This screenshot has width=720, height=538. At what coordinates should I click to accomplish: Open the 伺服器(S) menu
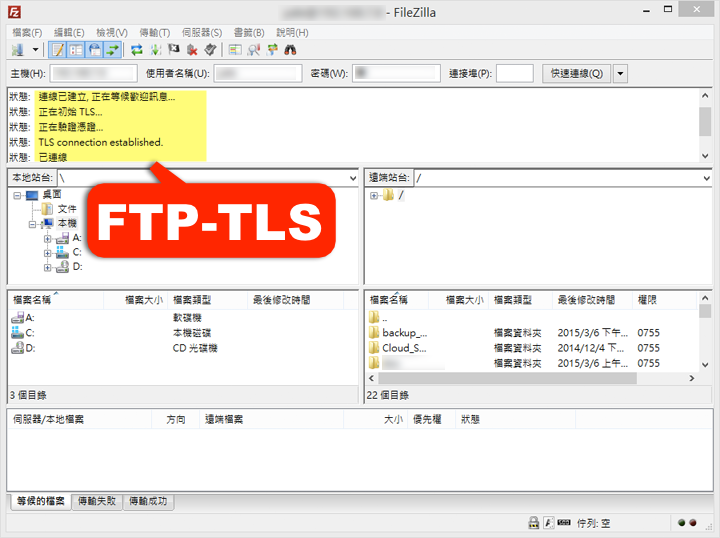coord(202,33)
